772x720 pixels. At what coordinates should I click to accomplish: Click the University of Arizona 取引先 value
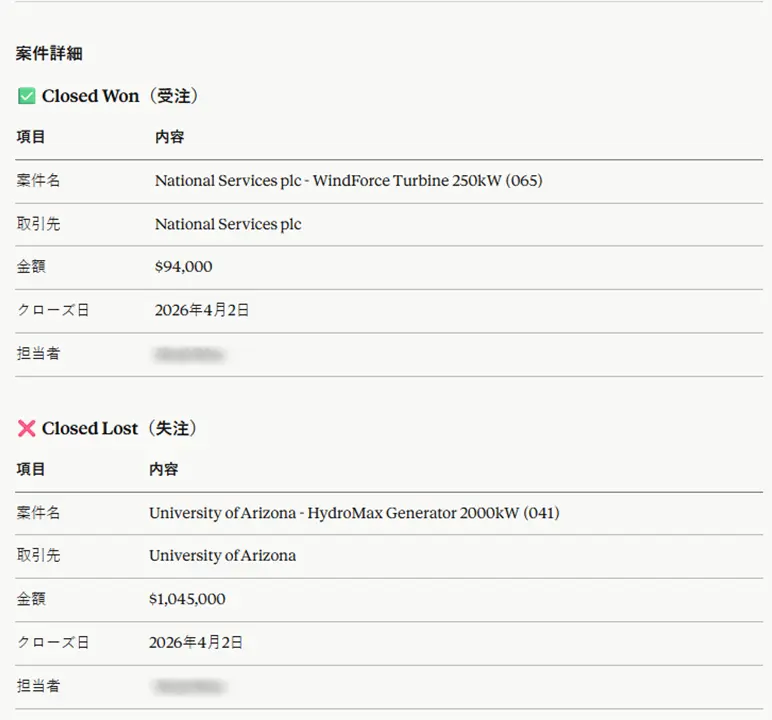point(223,556)
